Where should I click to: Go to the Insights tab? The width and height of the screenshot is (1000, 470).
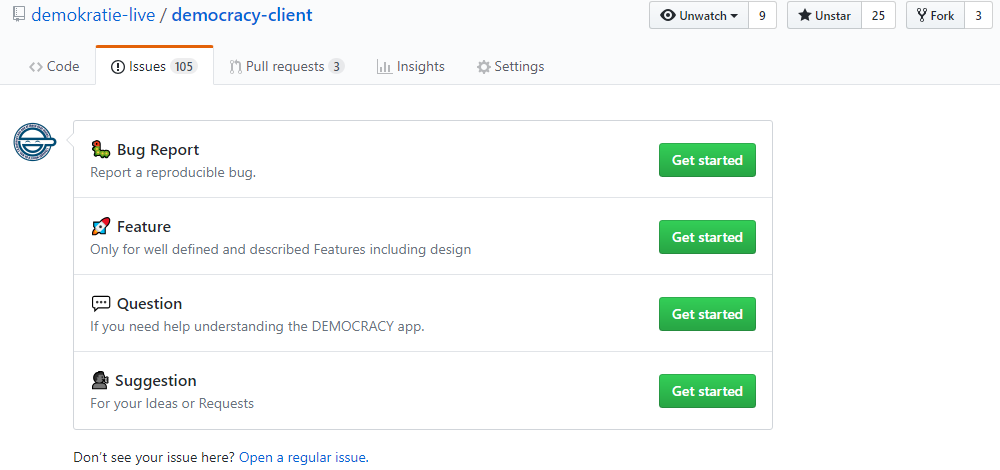point(411,67)
